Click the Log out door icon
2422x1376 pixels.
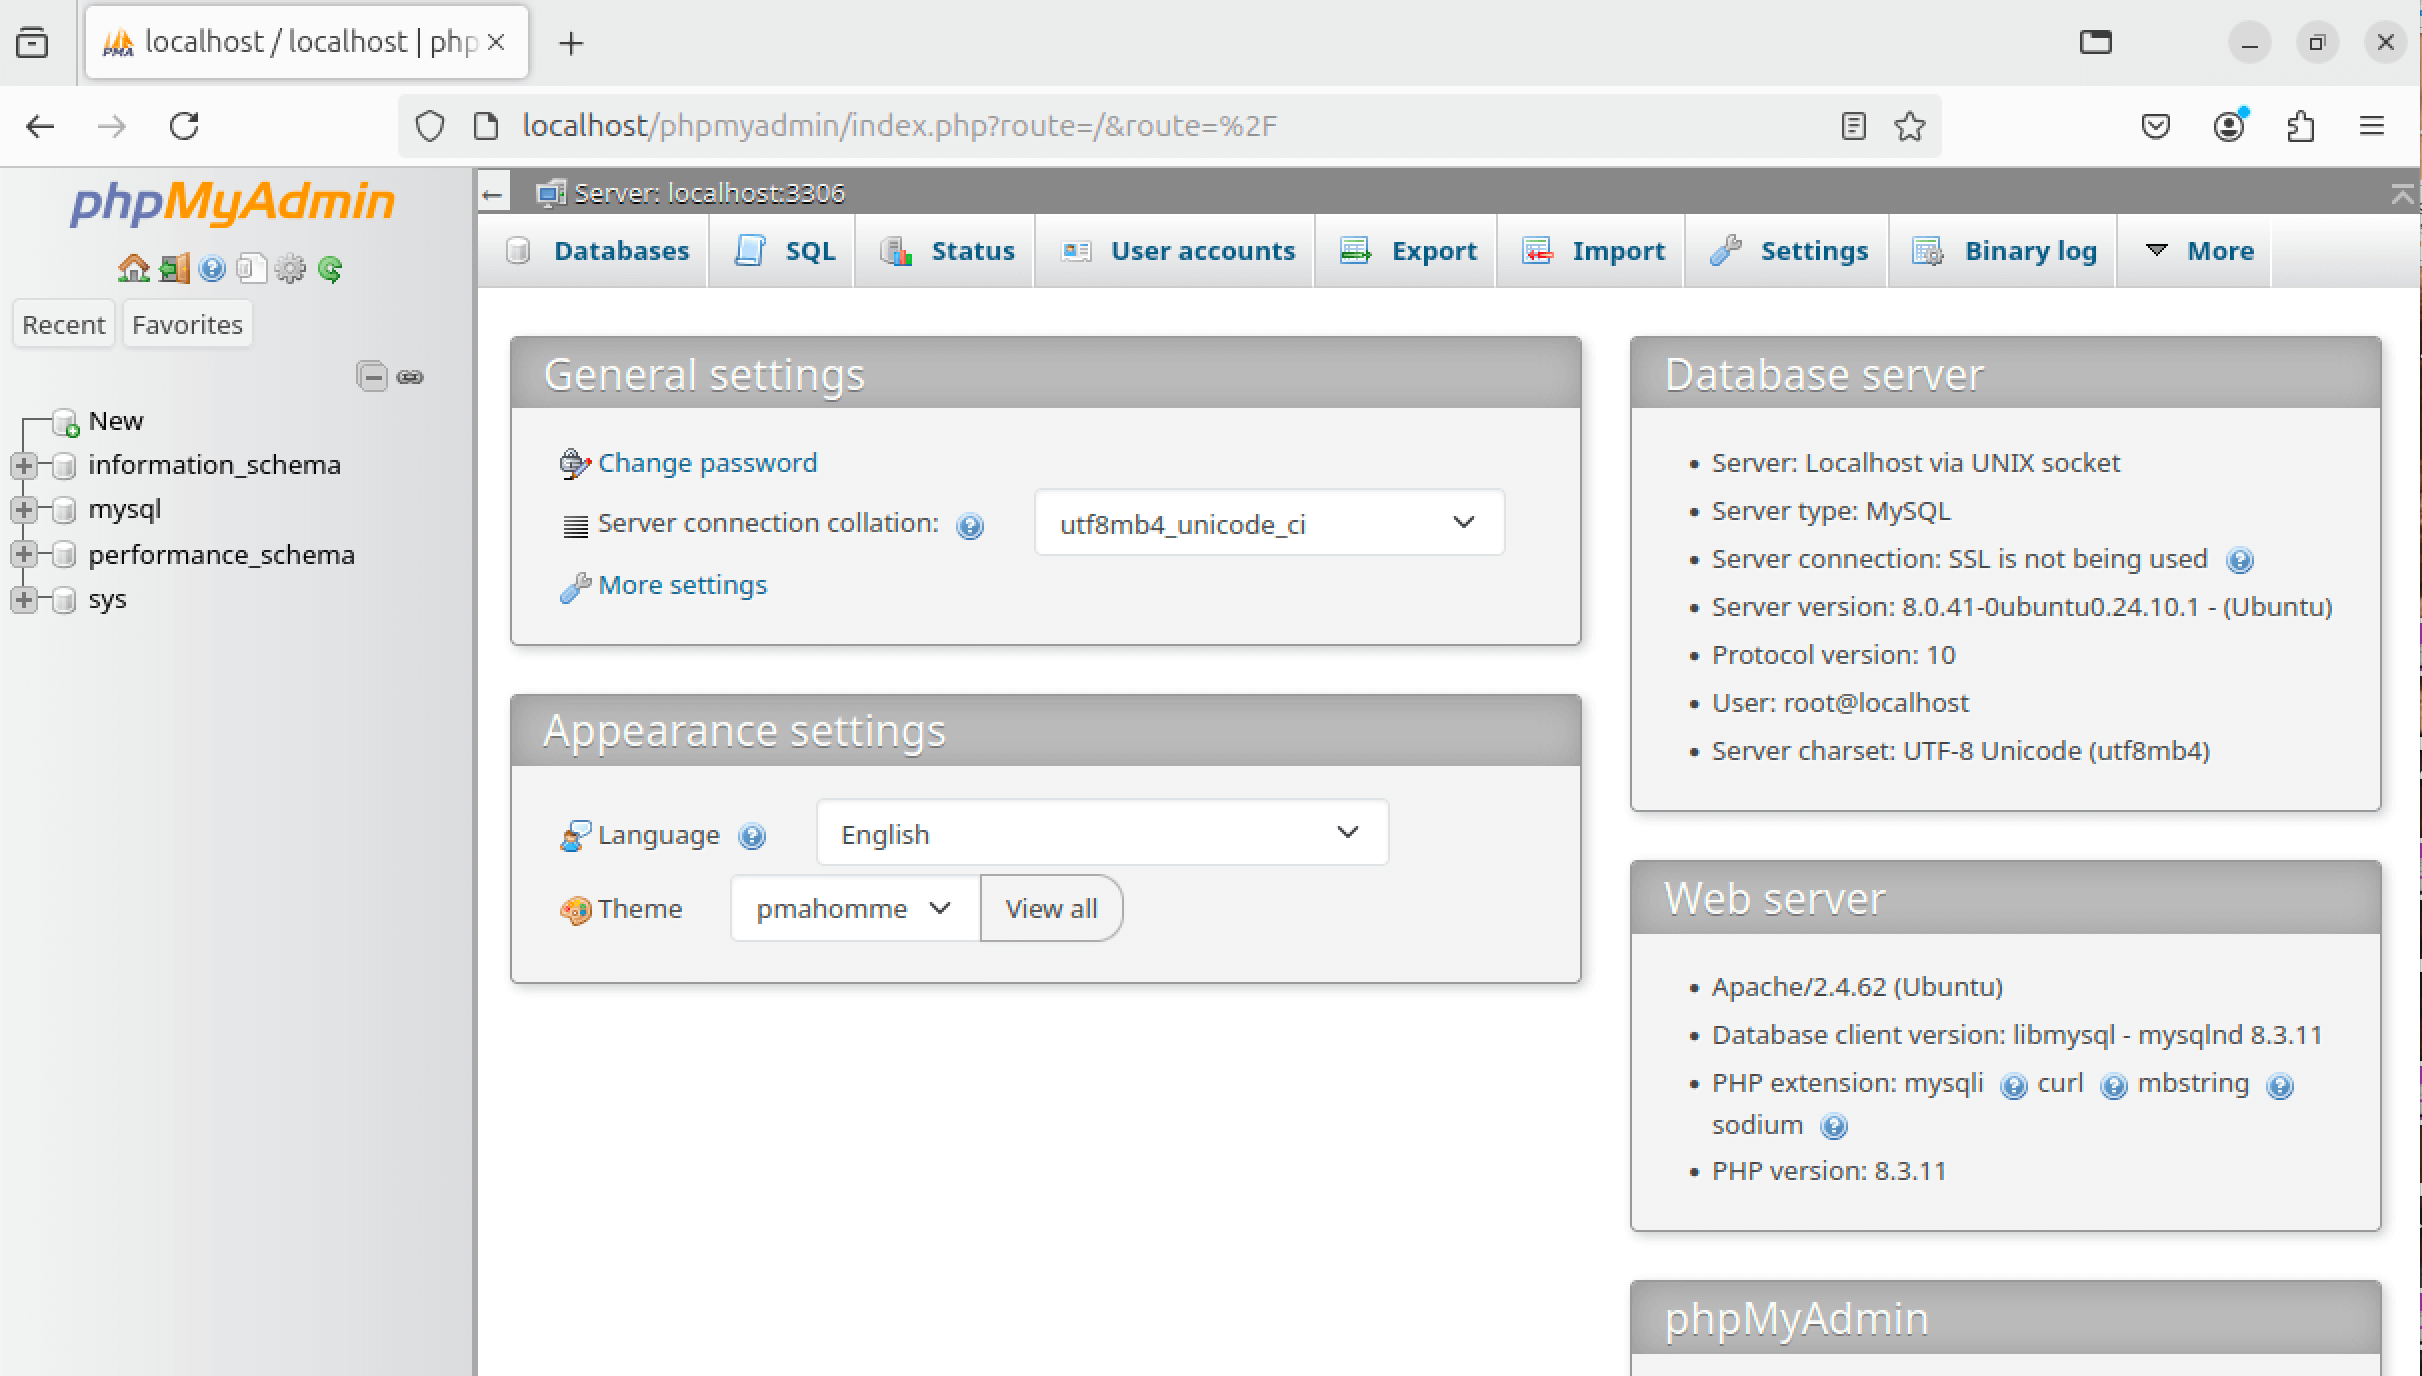coord(173,268)
